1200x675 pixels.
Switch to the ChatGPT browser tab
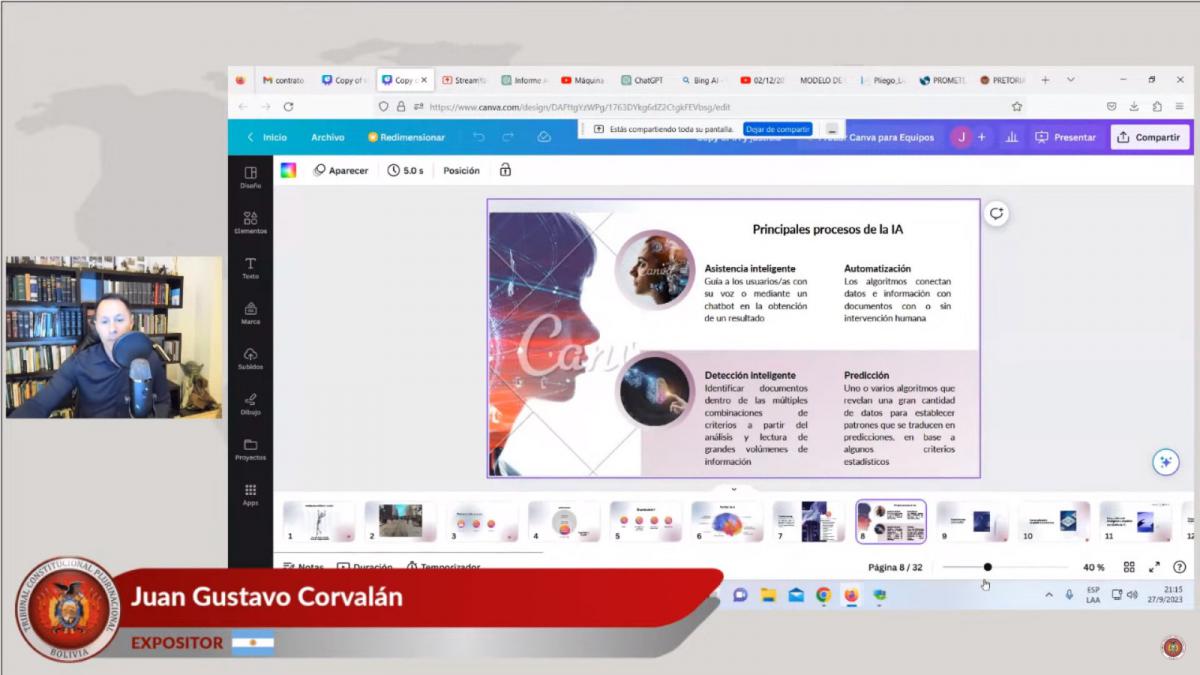(642, 80)
